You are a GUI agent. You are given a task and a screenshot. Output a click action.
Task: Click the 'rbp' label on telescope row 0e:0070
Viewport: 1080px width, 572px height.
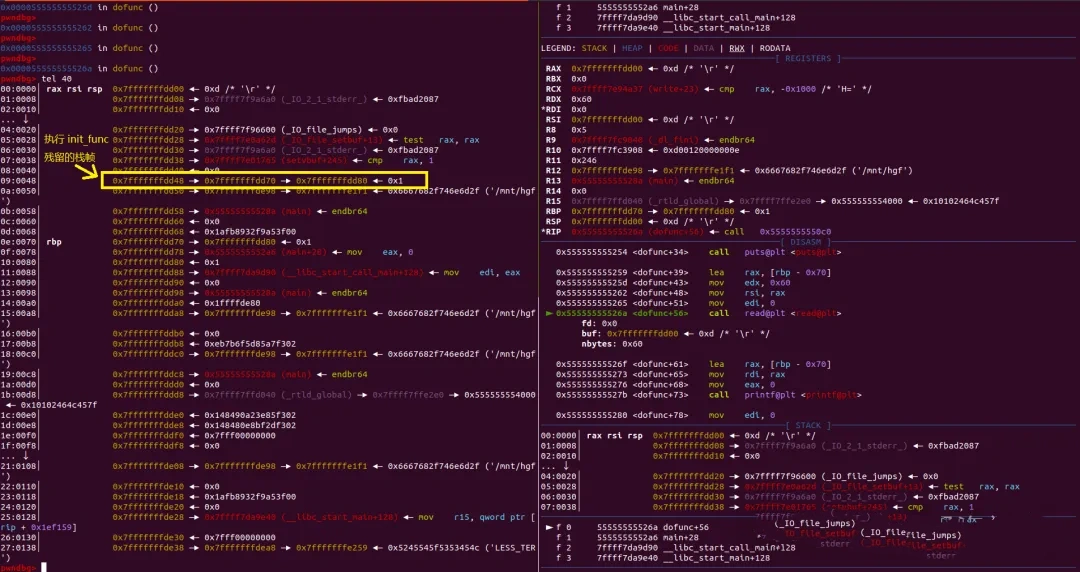(54, 242)
